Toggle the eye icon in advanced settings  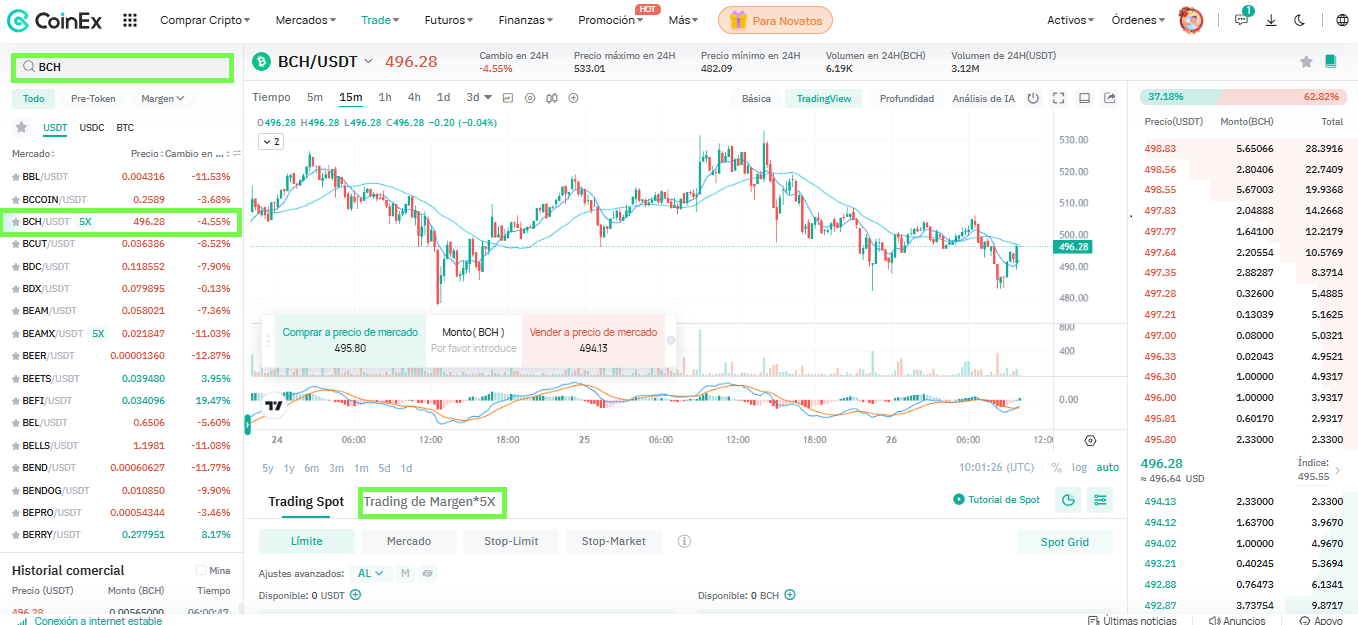tap(427, 574)
